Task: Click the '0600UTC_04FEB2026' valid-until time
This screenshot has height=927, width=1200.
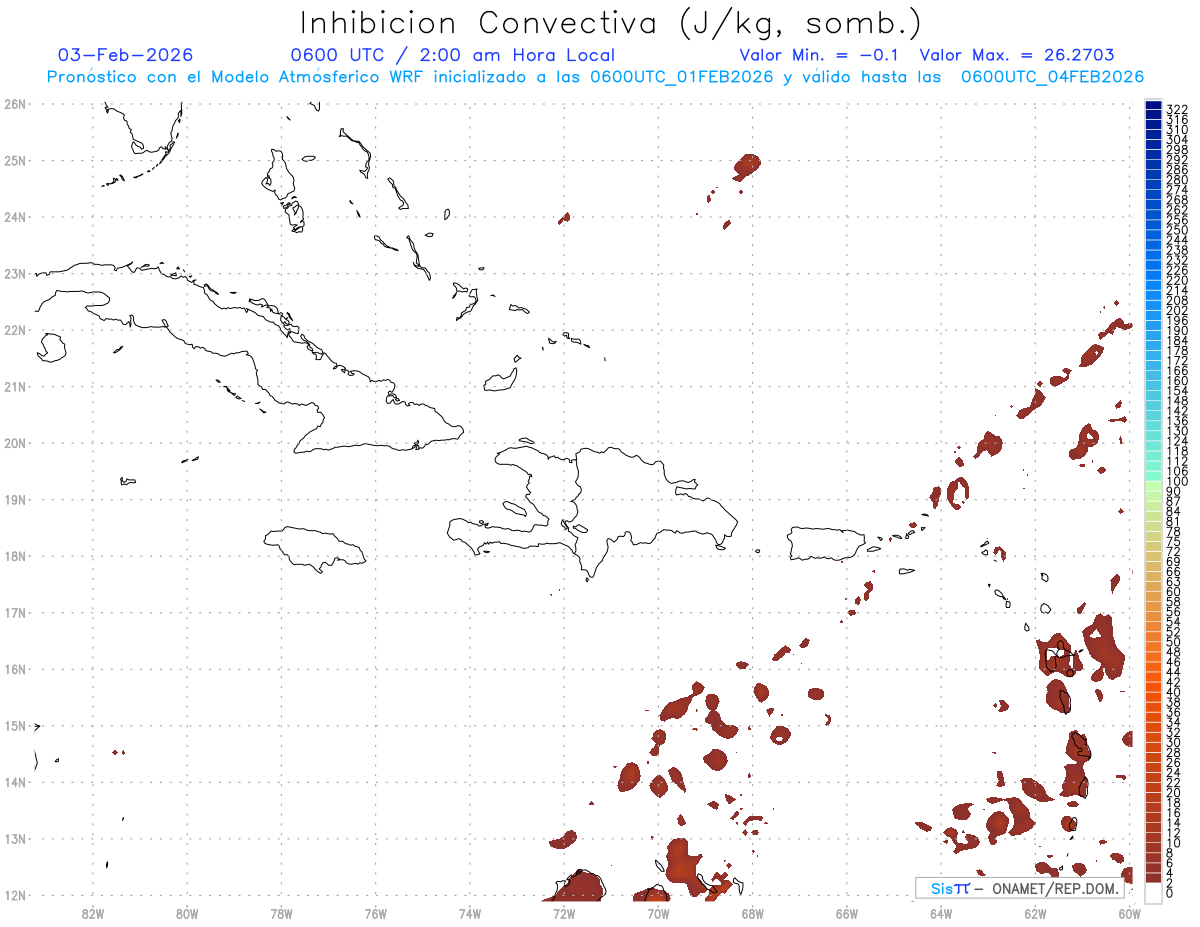Action: (1053, 77)
